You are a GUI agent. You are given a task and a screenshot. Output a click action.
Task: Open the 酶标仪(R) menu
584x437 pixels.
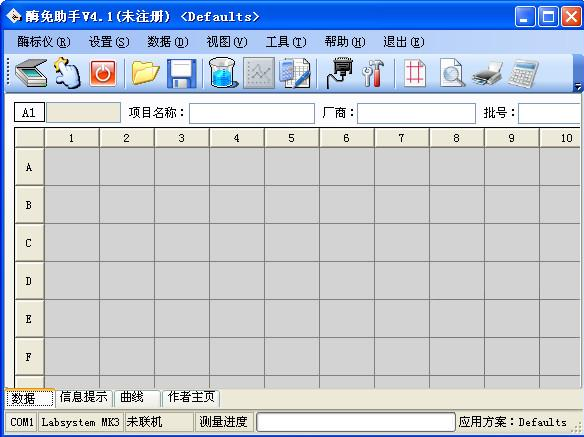pos(44,42)
